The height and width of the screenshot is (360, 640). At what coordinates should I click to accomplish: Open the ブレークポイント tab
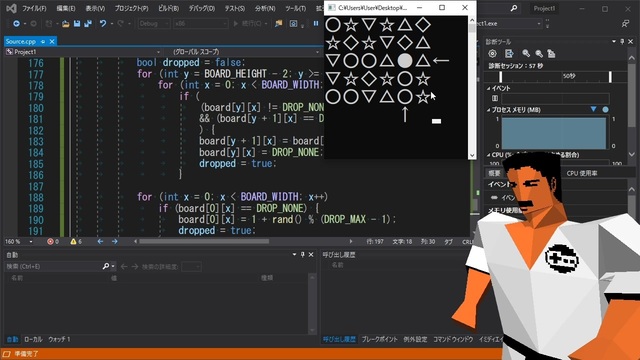[x=379, y=339]
